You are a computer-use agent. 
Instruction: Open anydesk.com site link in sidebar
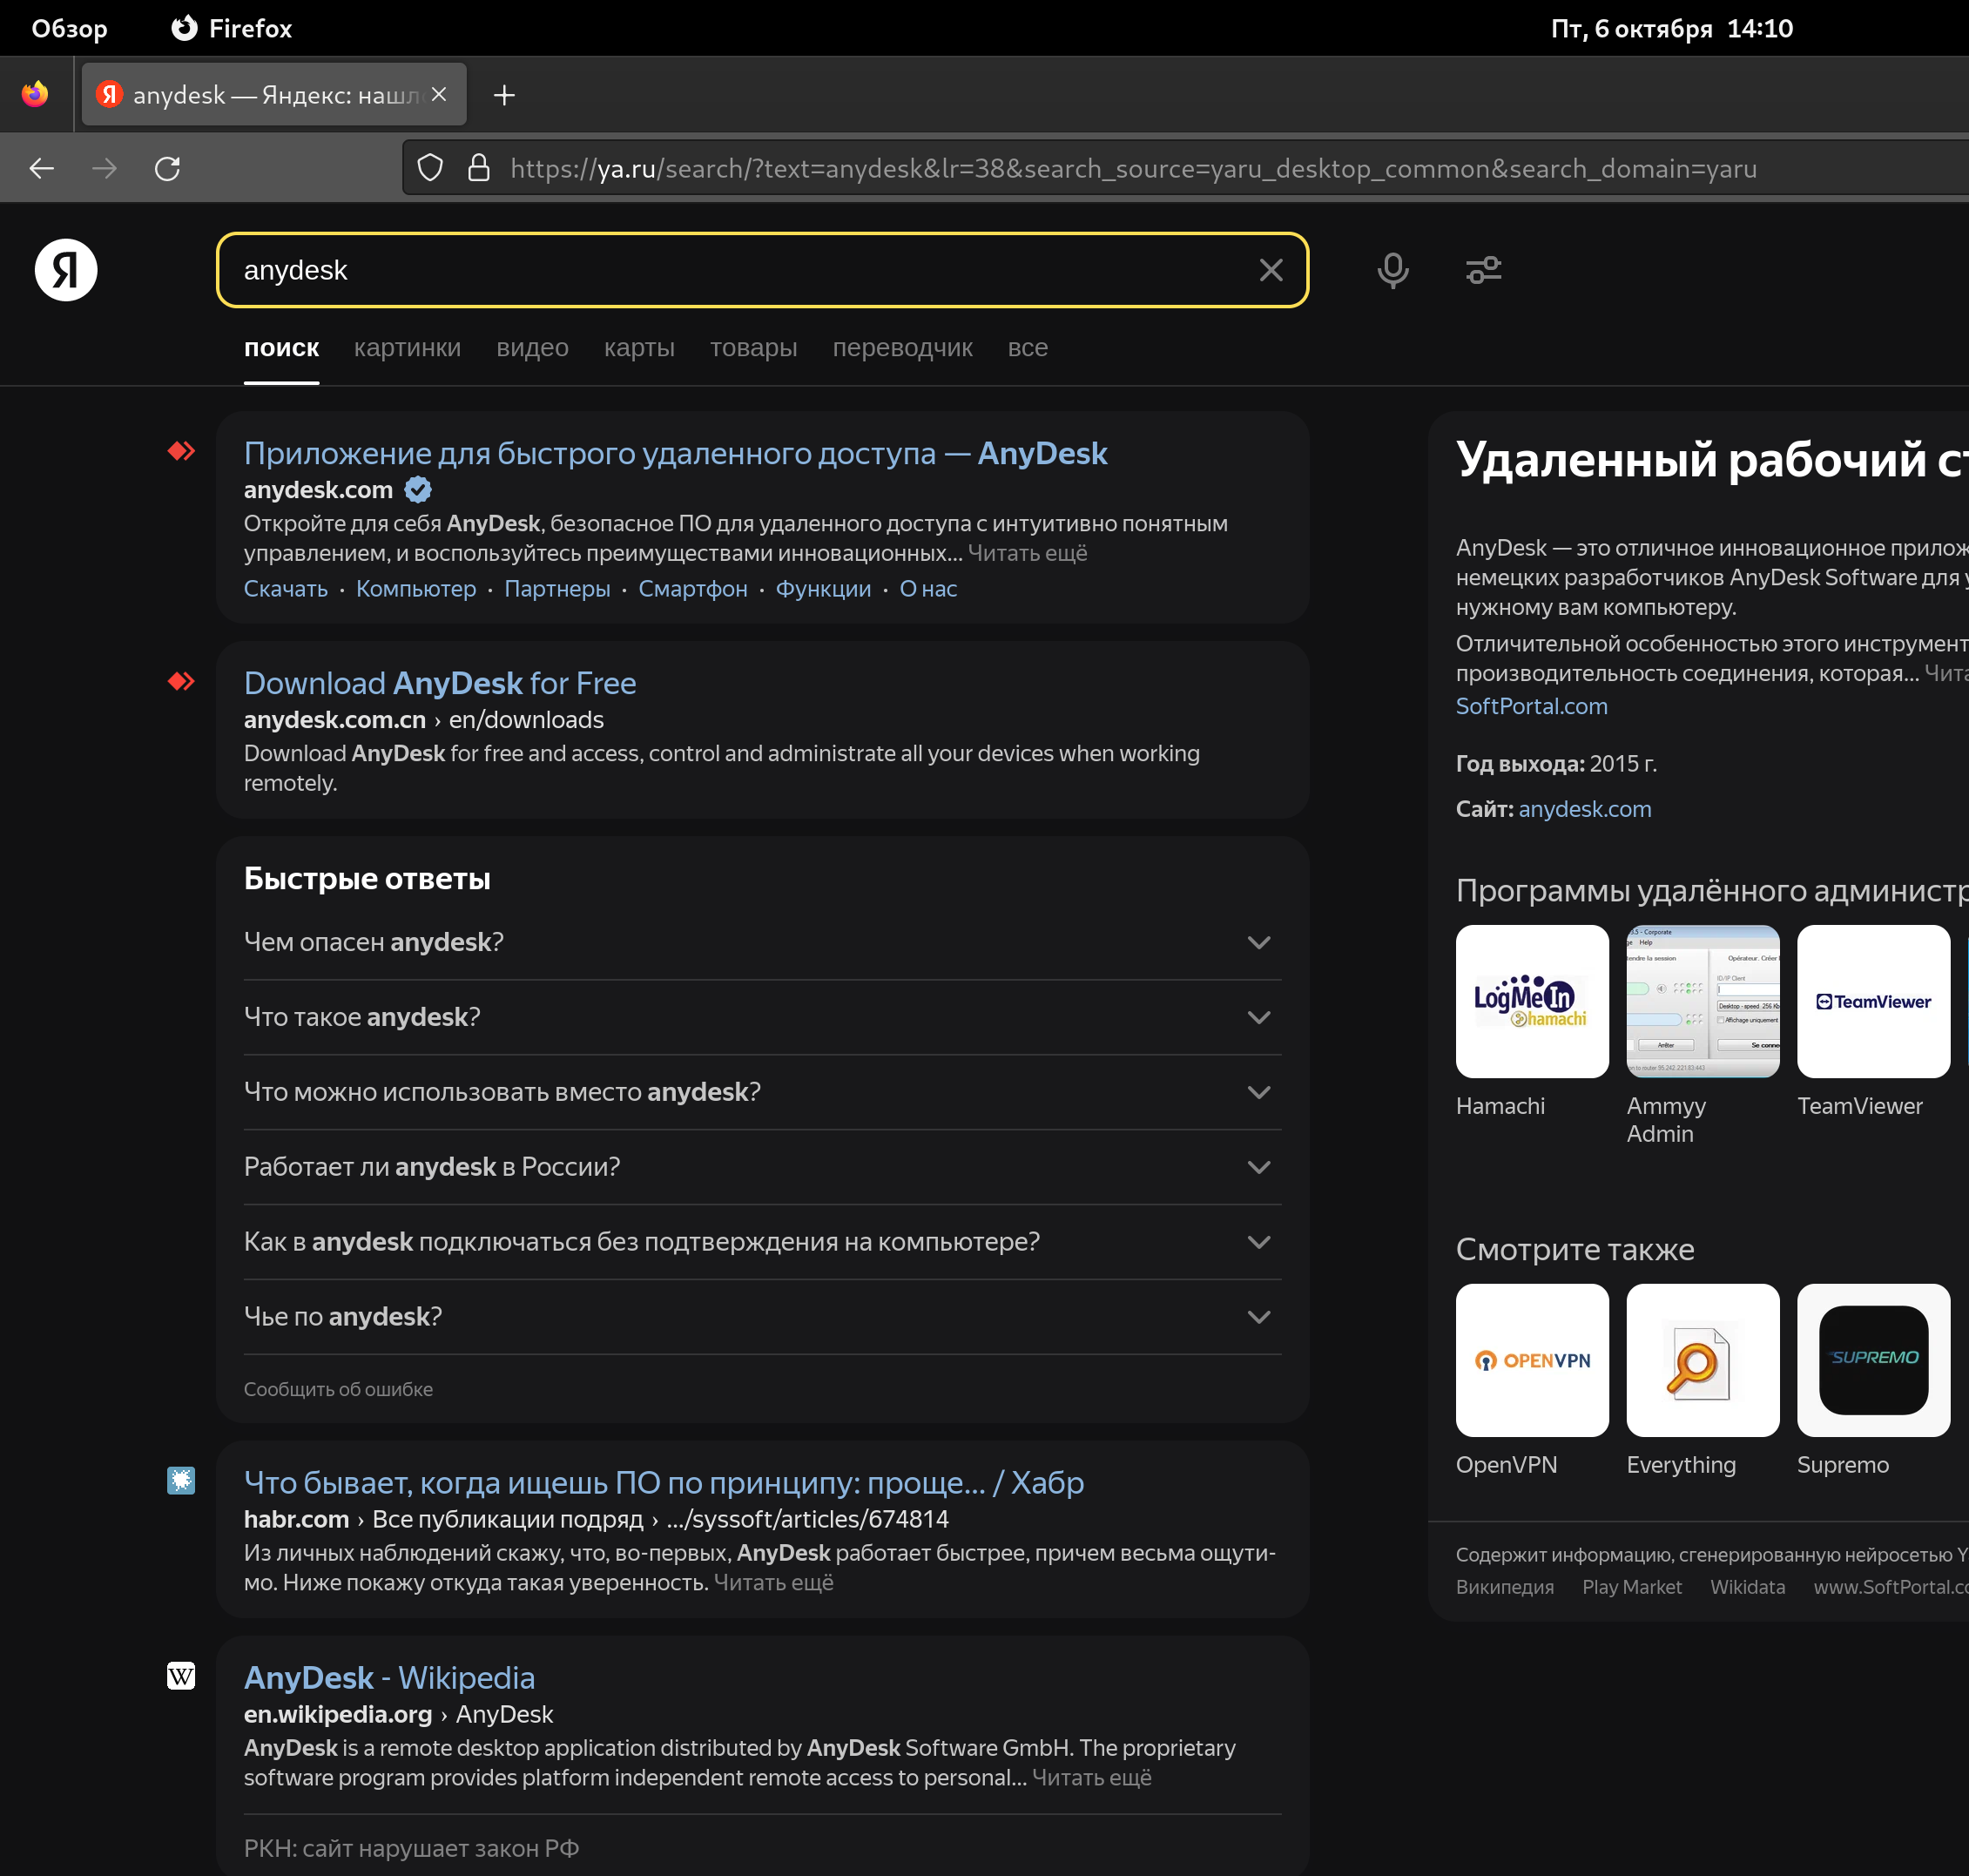tap(1585, 809)
